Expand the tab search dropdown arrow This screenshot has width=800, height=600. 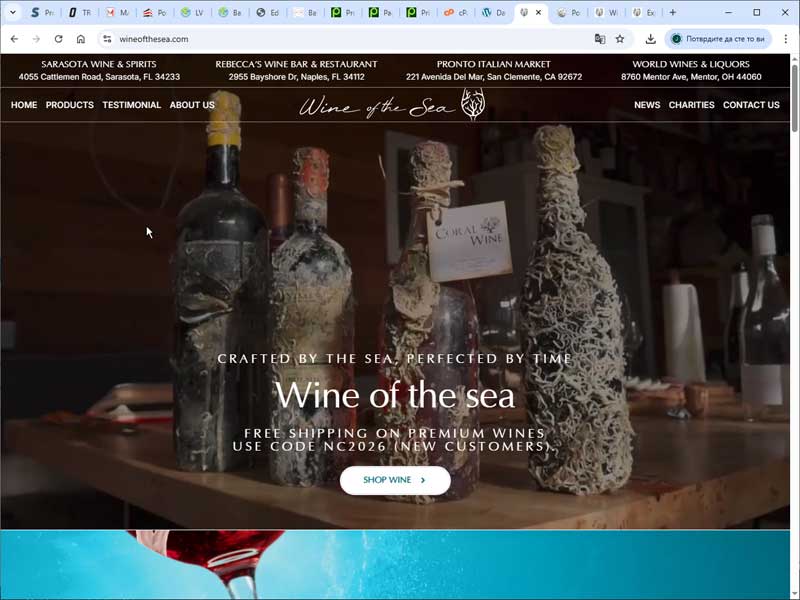[13, 13]
